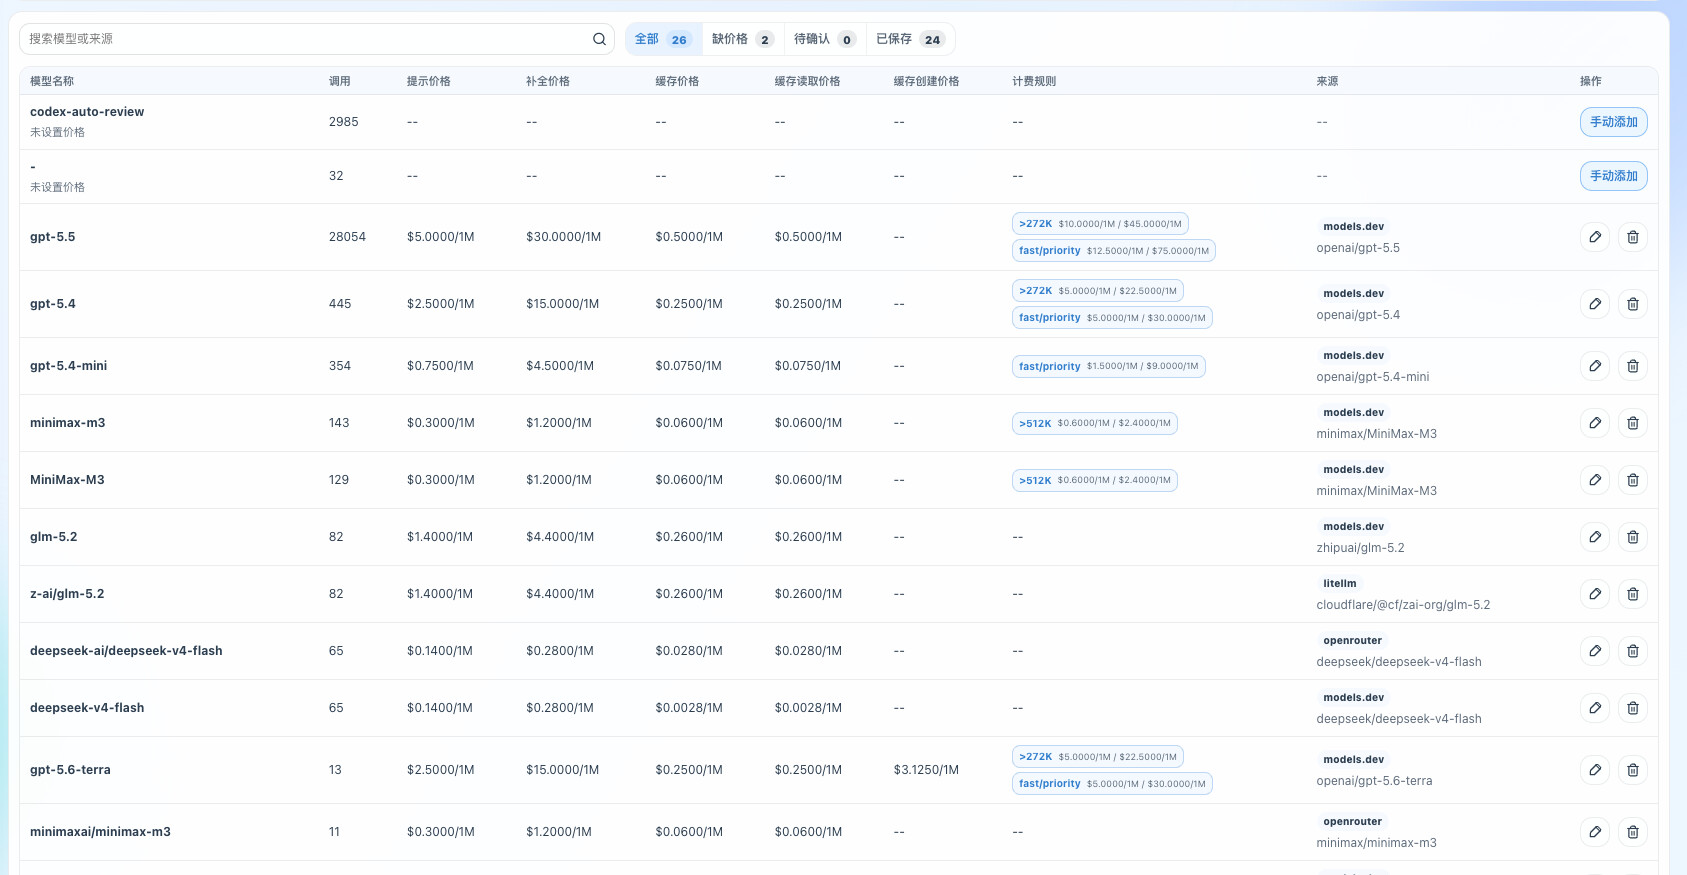Image resolution: width=1687 pixels, height=875 pixels.
Task: Delete the minimaxai/minimax-m3 entry
Action: [1633, 832]
